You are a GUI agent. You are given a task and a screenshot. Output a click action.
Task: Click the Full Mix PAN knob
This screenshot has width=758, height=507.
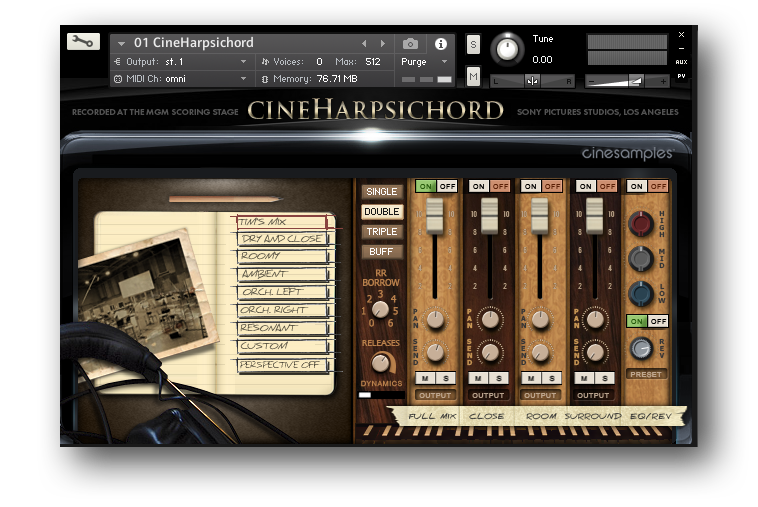(436, 320)
